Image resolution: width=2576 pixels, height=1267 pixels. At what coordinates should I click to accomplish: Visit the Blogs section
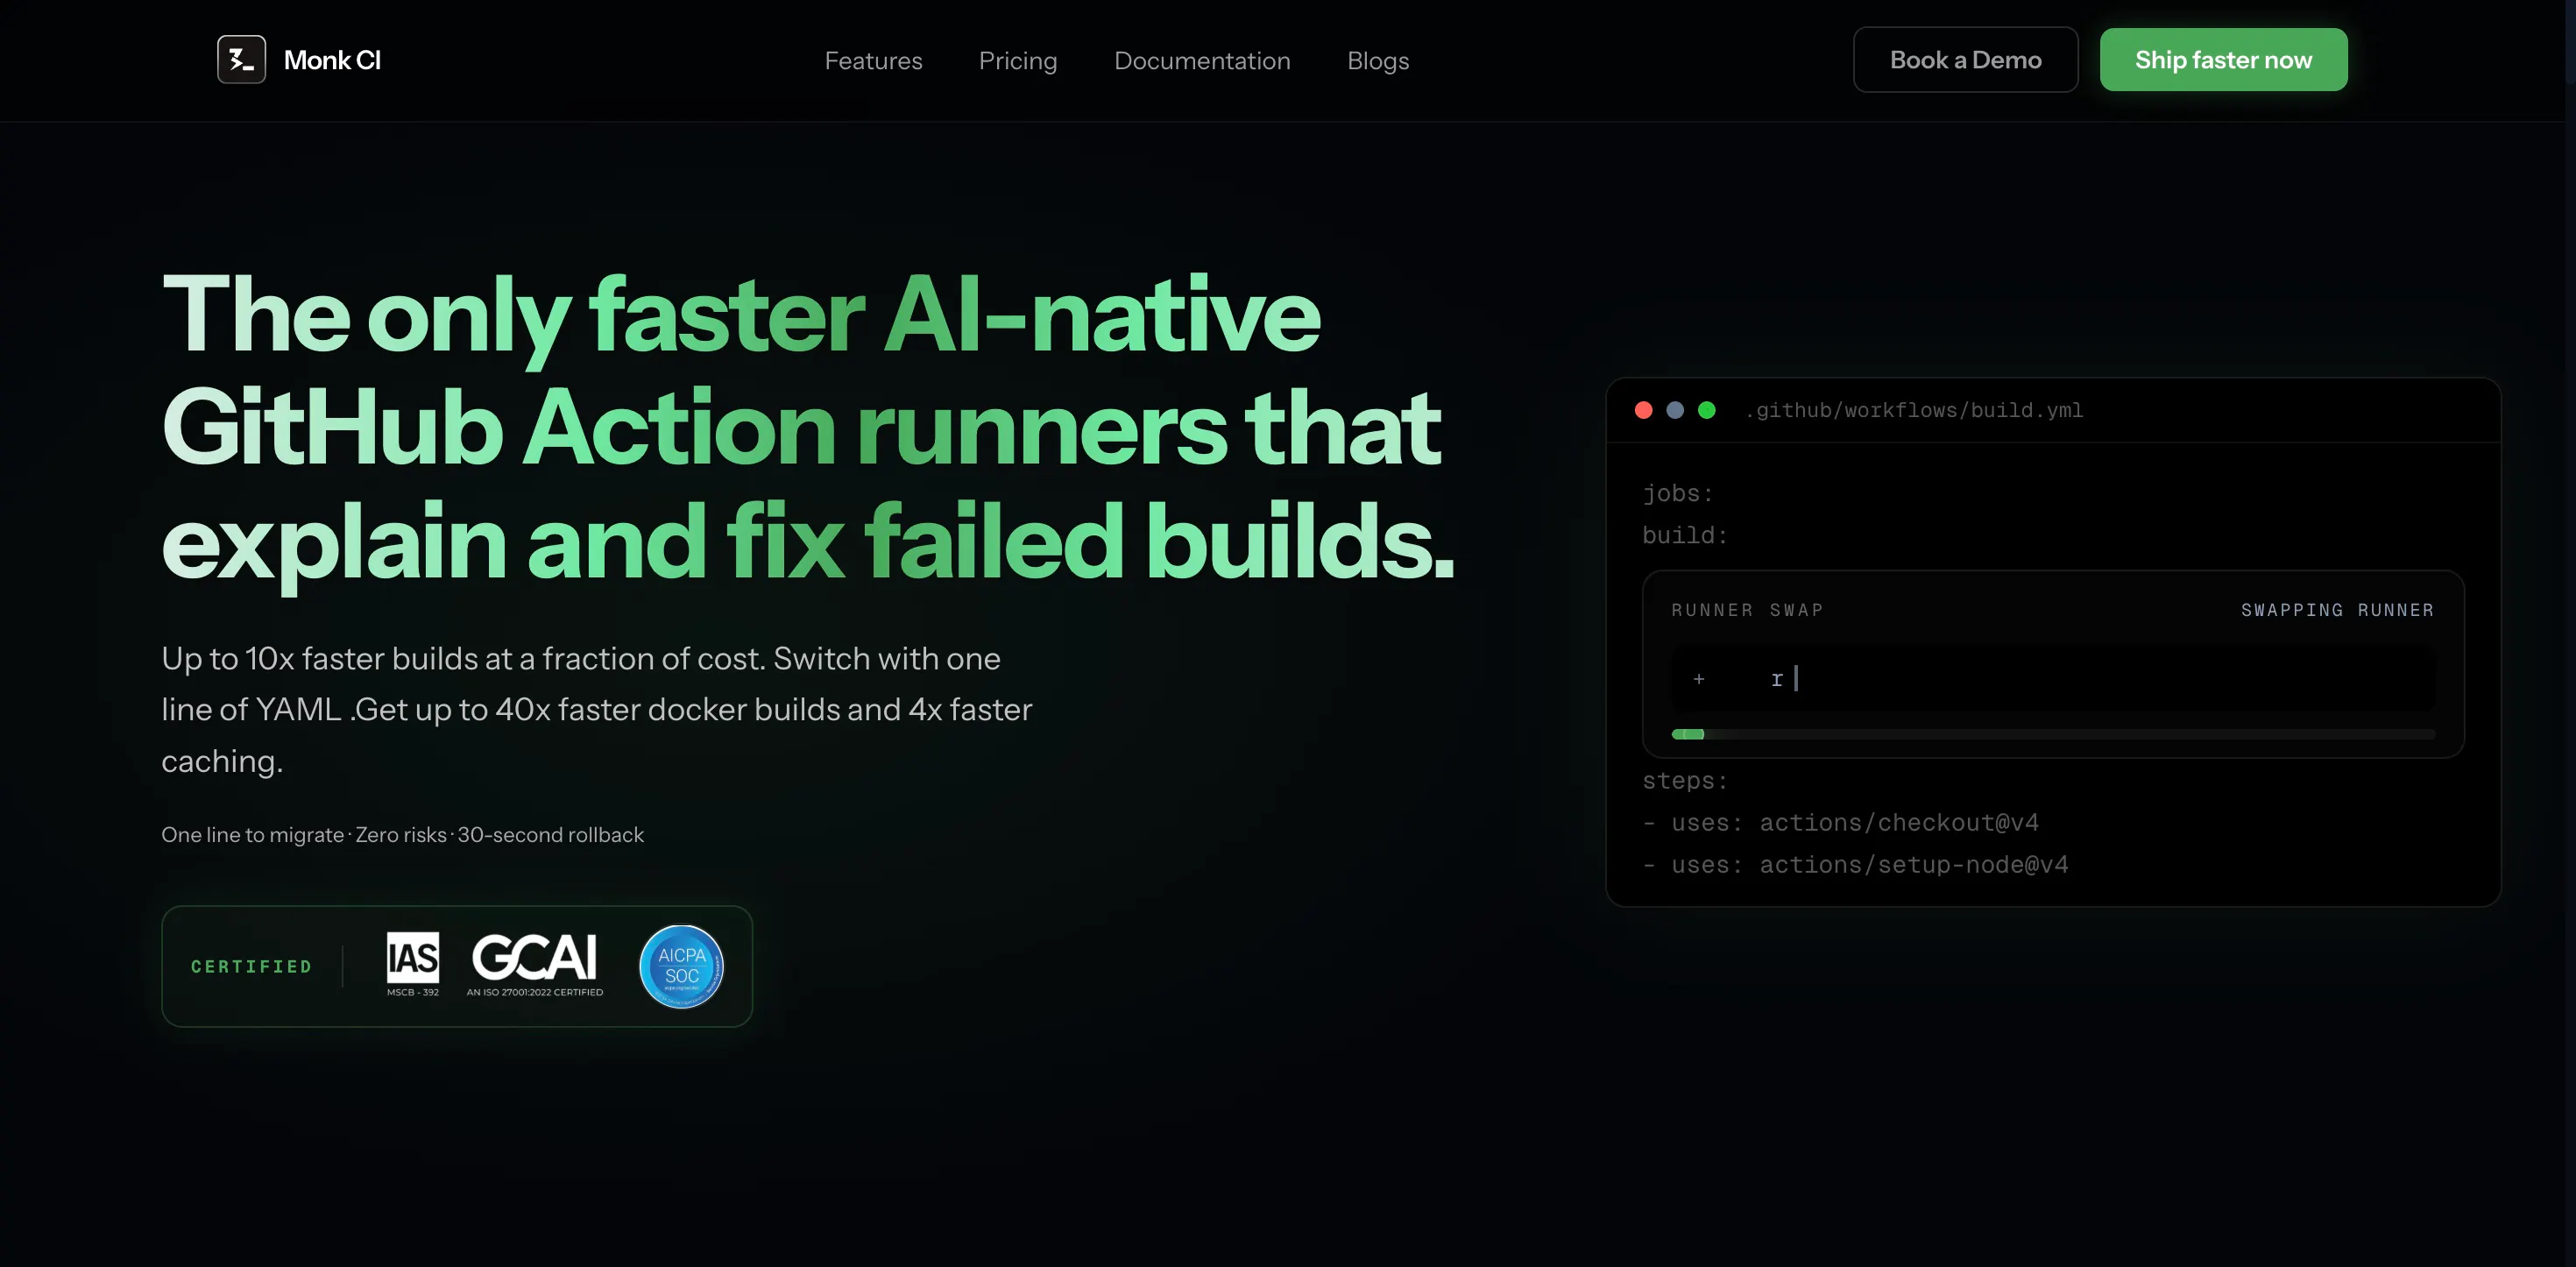point(1378,61)
